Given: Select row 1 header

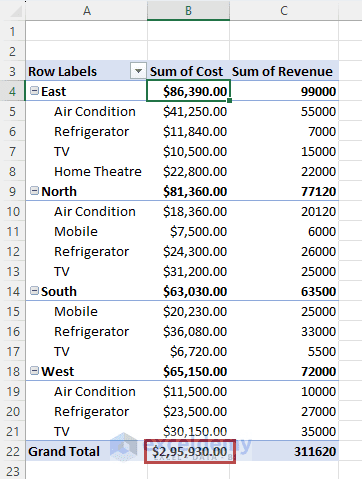Looking at the screenshot, I should point(13,31).
